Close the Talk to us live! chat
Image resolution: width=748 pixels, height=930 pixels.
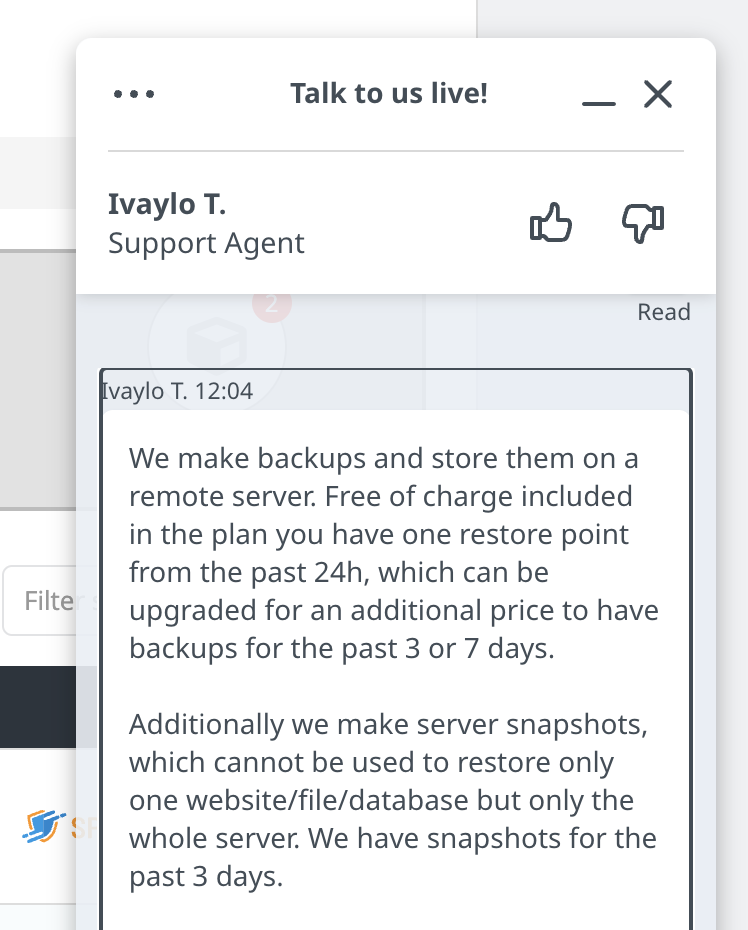pyautogui.click(x=658, y=94)
